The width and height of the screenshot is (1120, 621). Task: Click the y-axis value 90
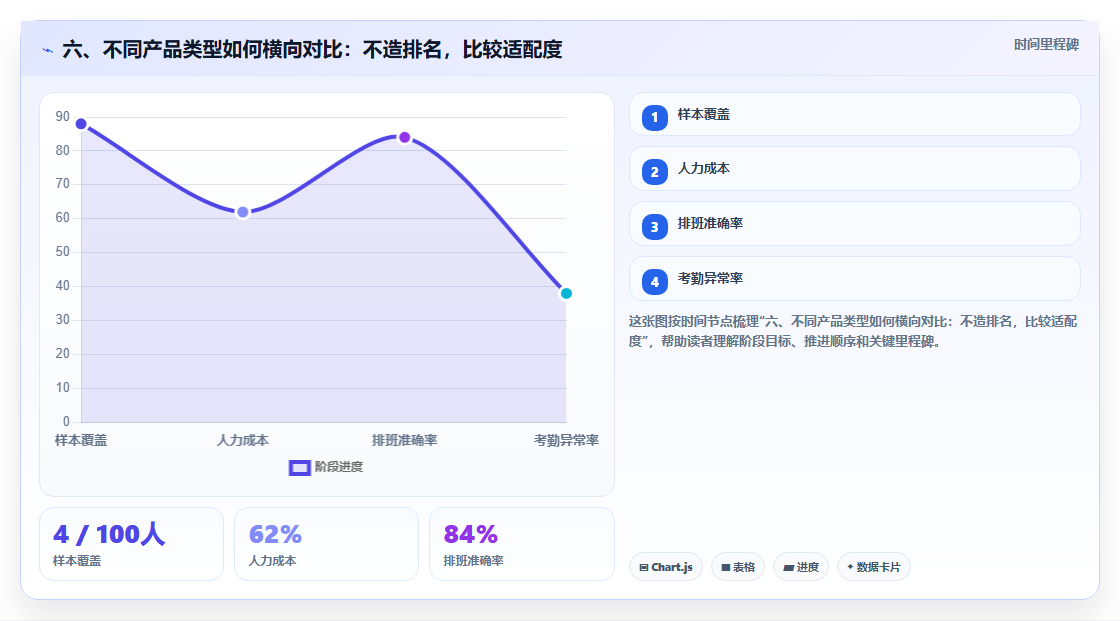click(x=63, y=116)
